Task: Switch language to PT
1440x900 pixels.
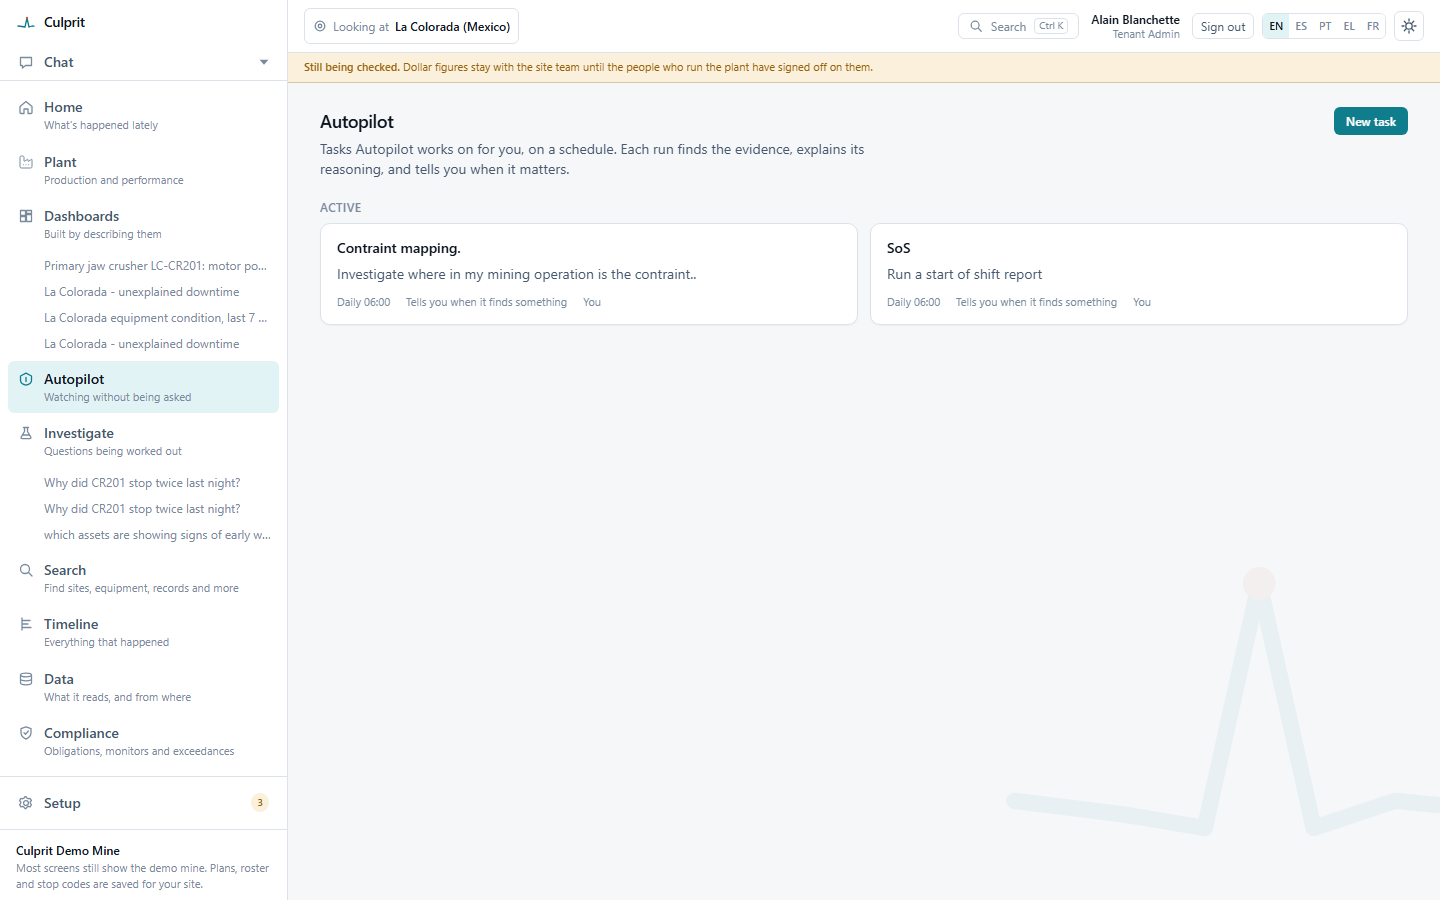Action: click(1325, 27)
